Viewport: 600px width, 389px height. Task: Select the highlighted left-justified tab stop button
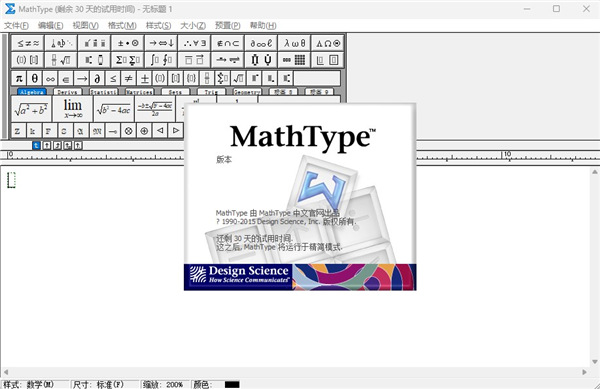coord(36,145)
